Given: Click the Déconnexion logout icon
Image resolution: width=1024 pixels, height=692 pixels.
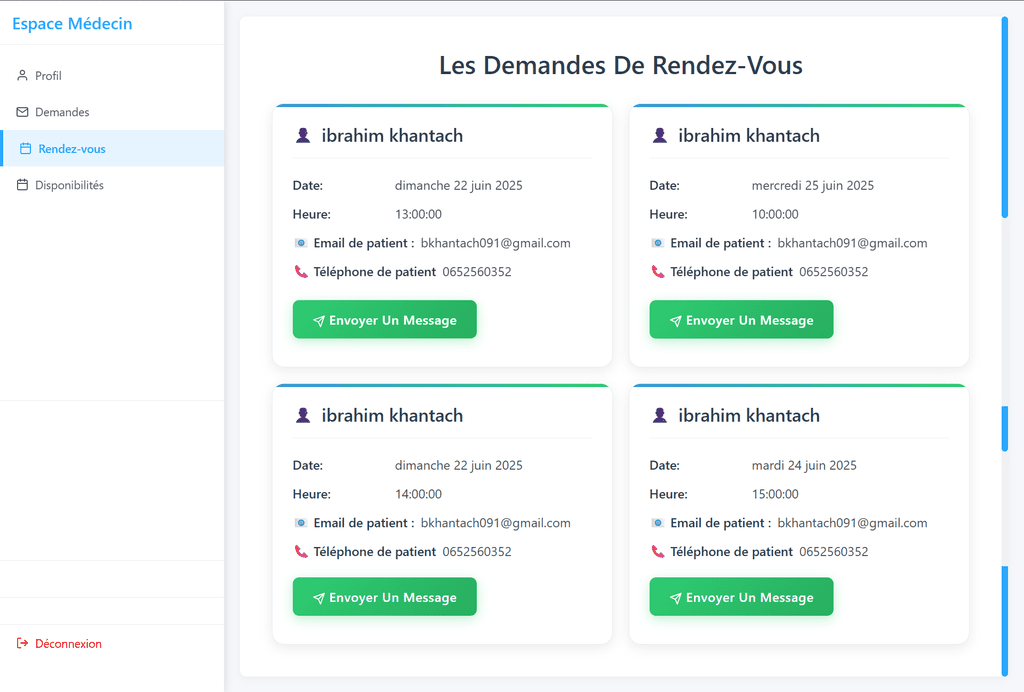Looking at the screenshot, I should click(22, 644).
